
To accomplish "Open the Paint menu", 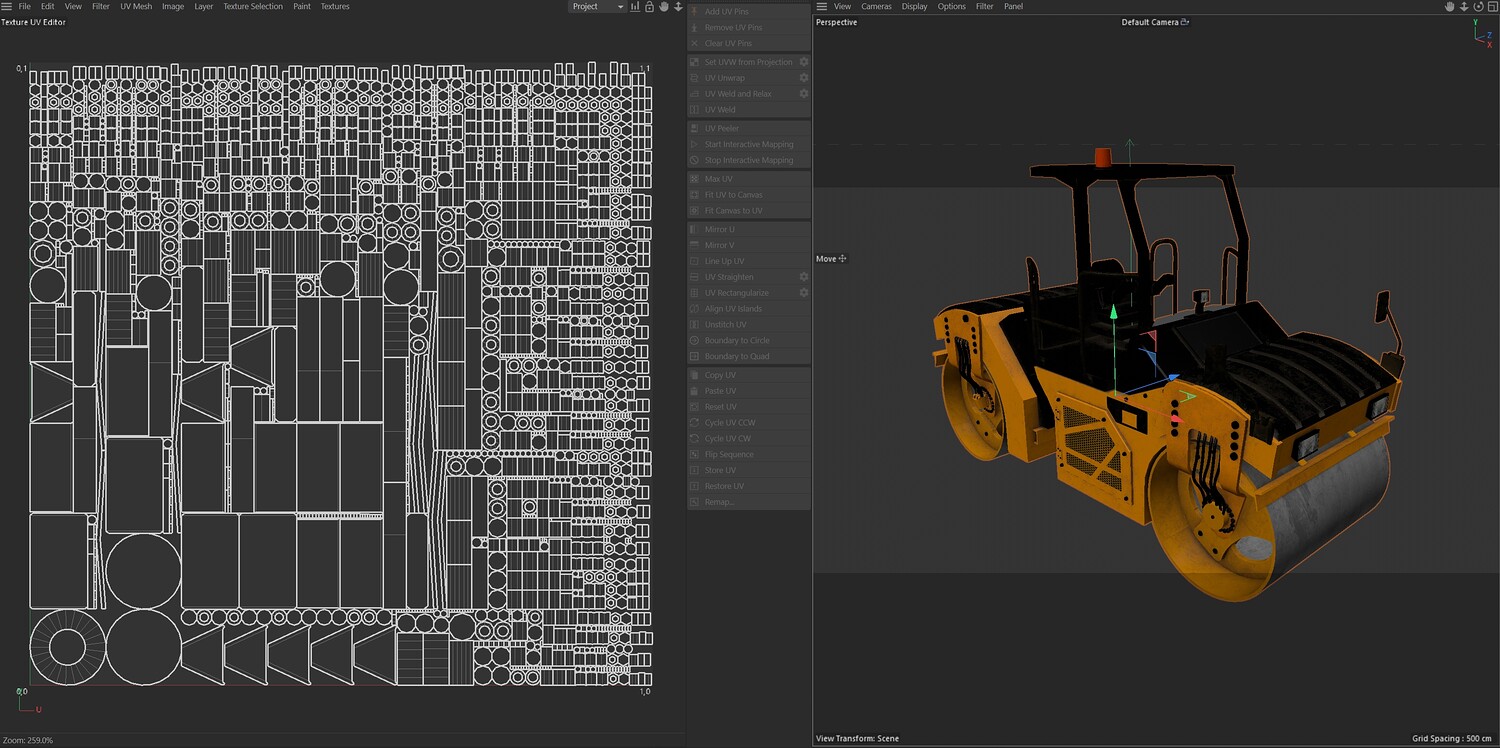I will coord(302,6).
